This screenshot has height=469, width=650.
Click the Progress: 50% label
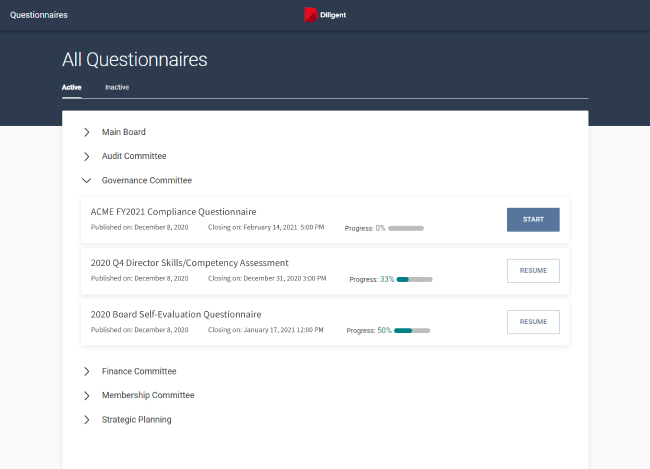pos(369,330)
